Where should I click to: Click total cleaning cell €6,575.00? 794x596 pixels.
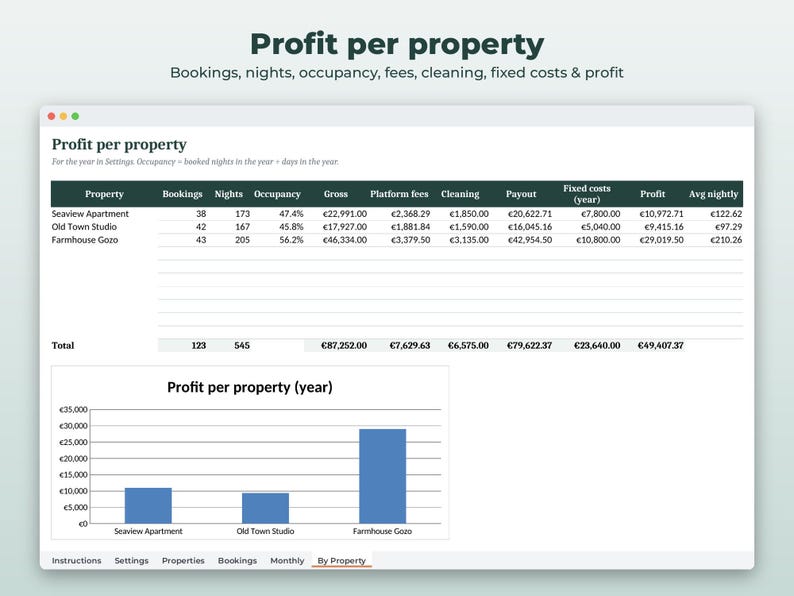(x=468, y=345)
